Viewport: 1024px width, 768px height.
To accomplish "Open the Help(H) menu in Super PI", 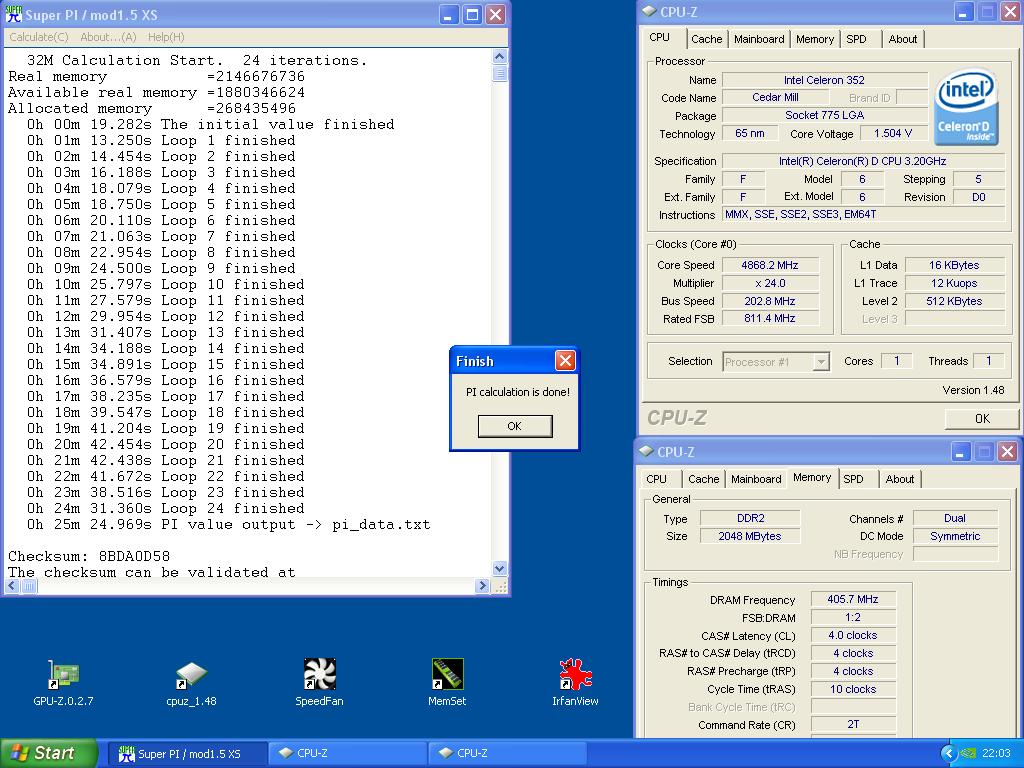I will (166, 37).
